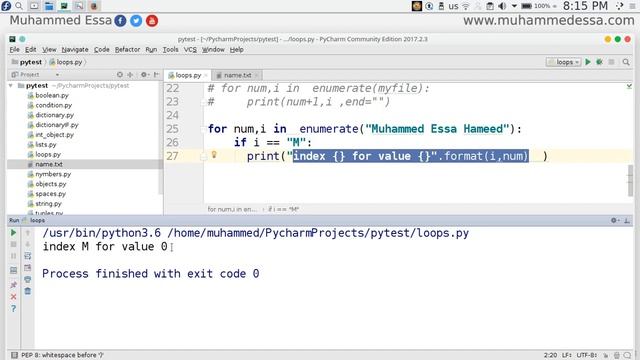
Task: Fold the for loop at line 25
Action: point(203,129)
